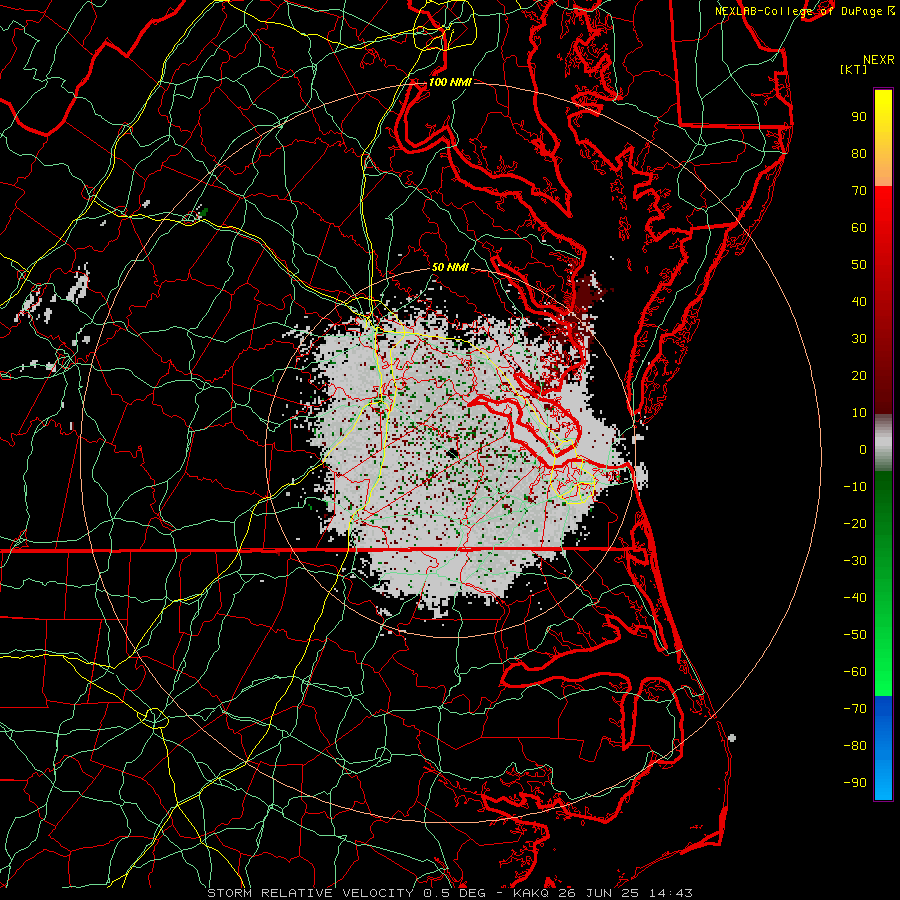This screenshot has width=900, height=900.
Task: Click the '50 NMI' range ring label
Action: tap(450, 267)
